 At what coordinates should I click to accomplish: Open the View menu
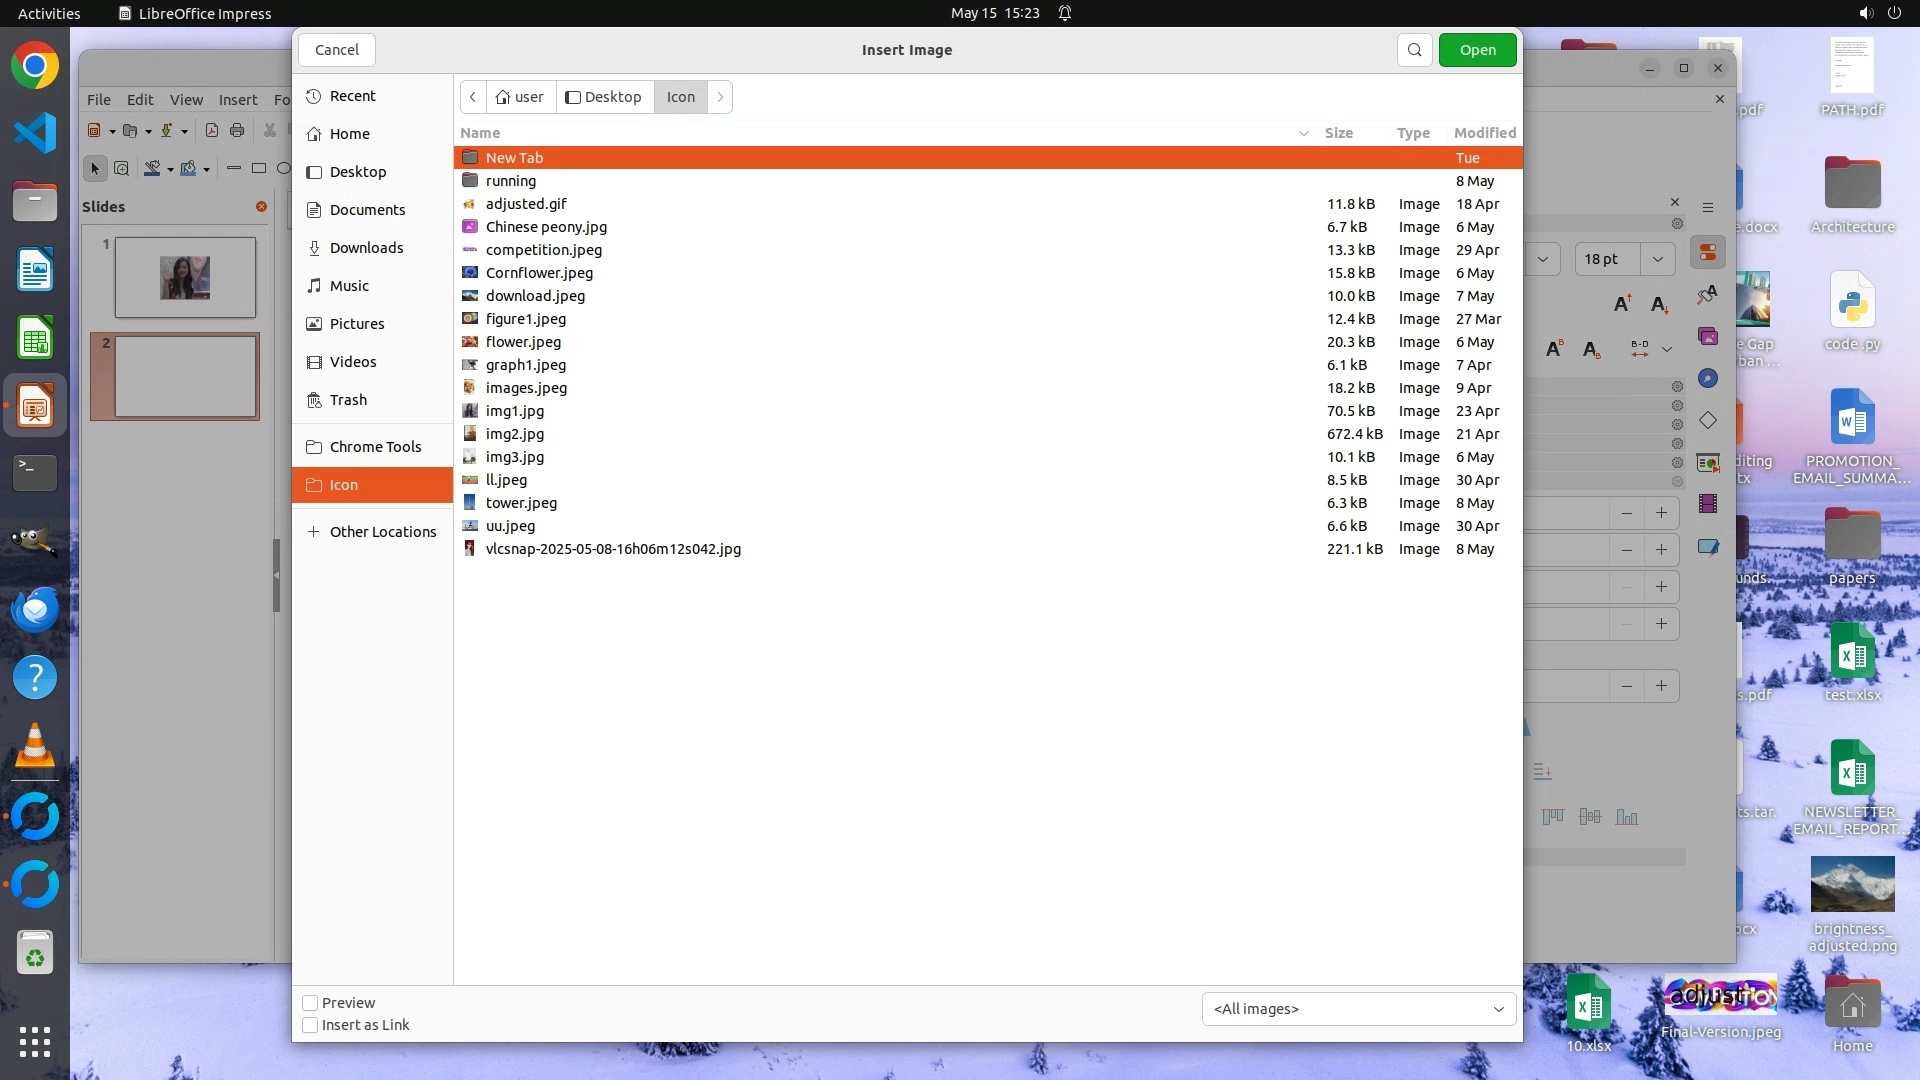coord(186,100)
